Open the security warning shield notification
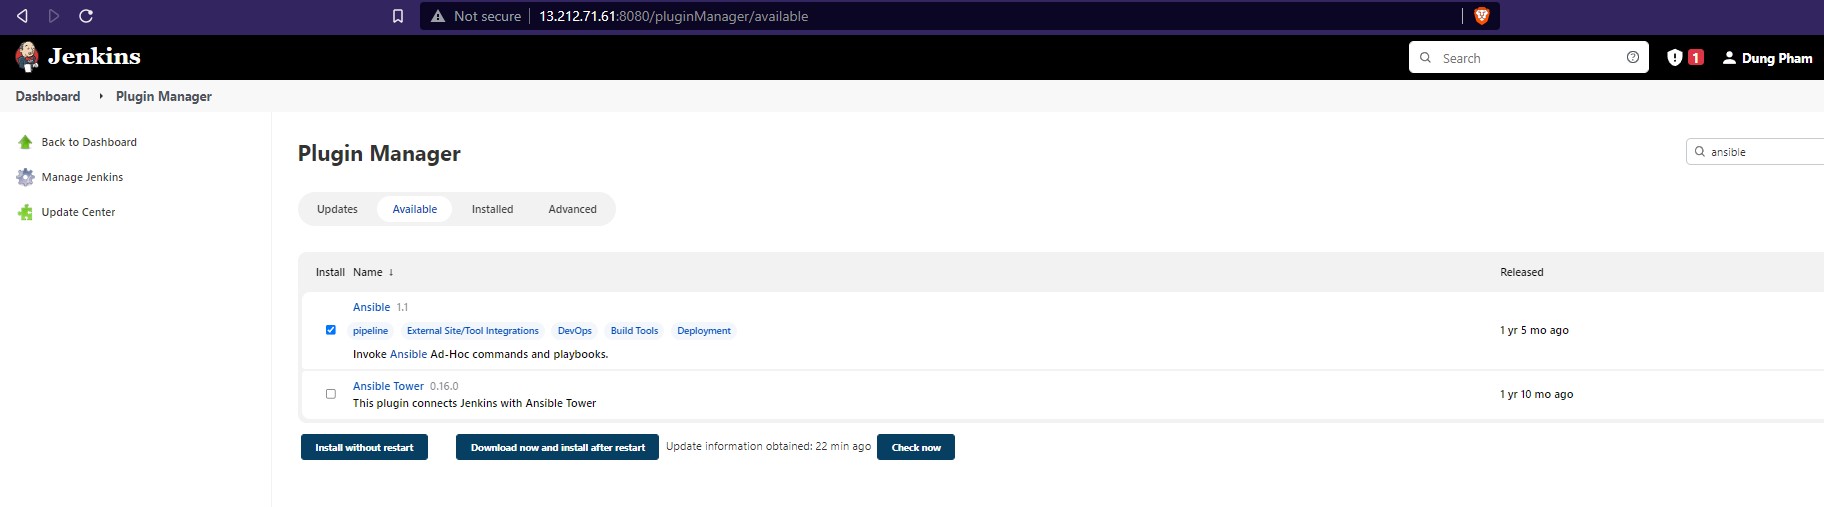Image resolution: width=1824 pixels, height=507 pixels. click(1675, 58)
